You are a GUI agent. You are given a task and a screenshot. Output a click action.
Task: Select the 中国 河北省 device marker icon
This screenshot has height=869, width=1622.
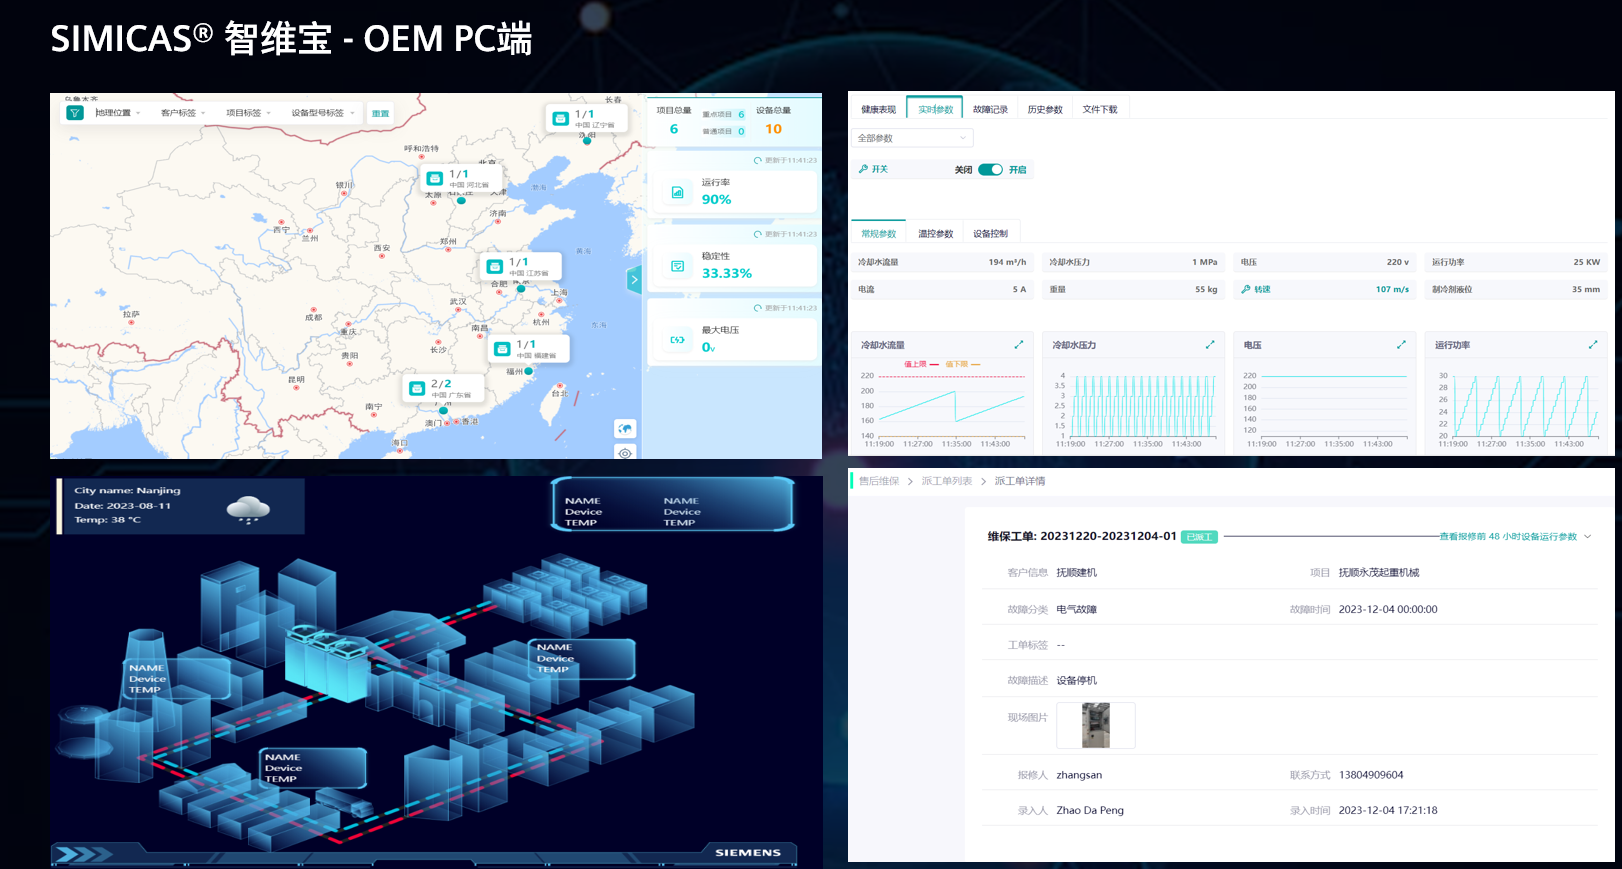435,178
